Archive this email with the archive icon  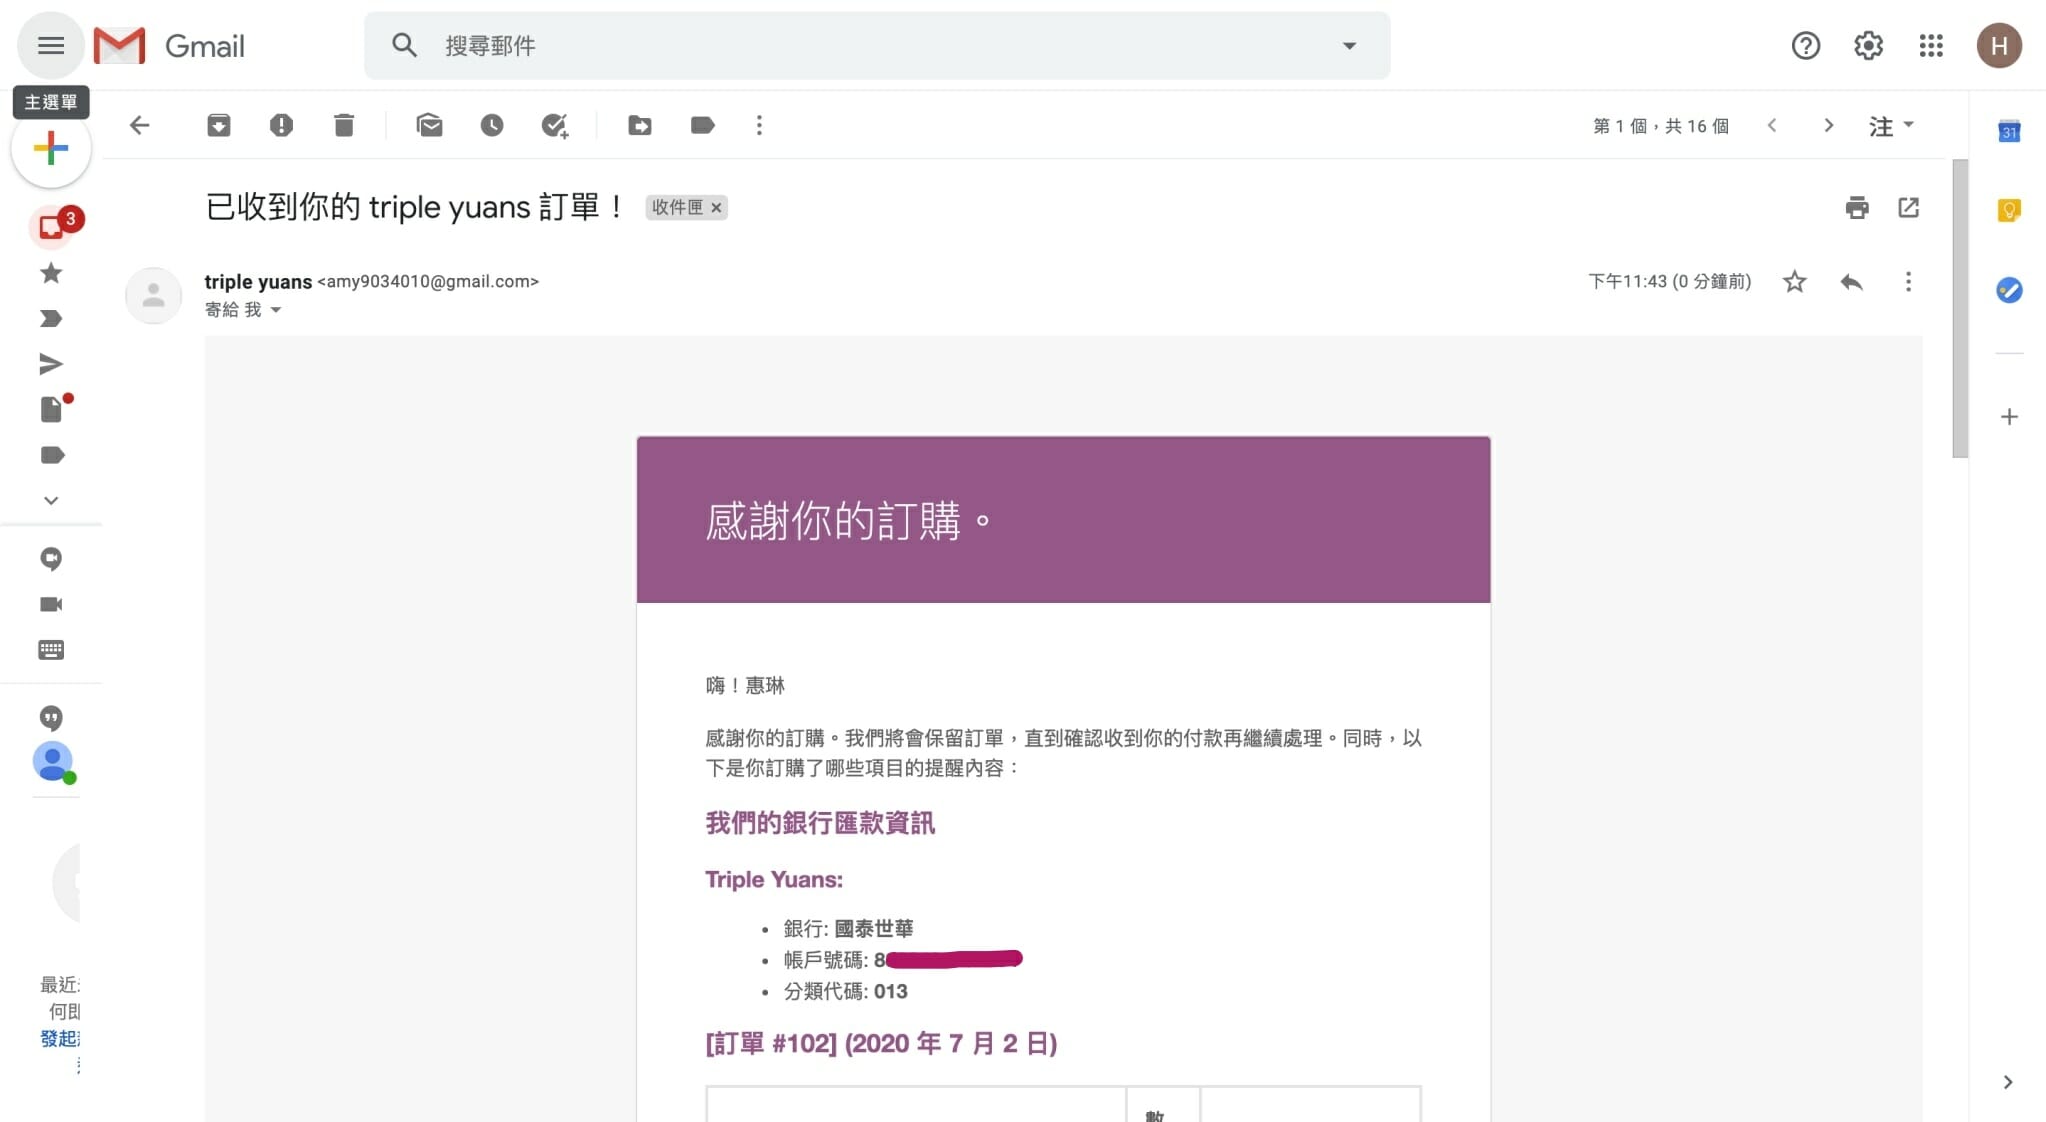(219, 125)
